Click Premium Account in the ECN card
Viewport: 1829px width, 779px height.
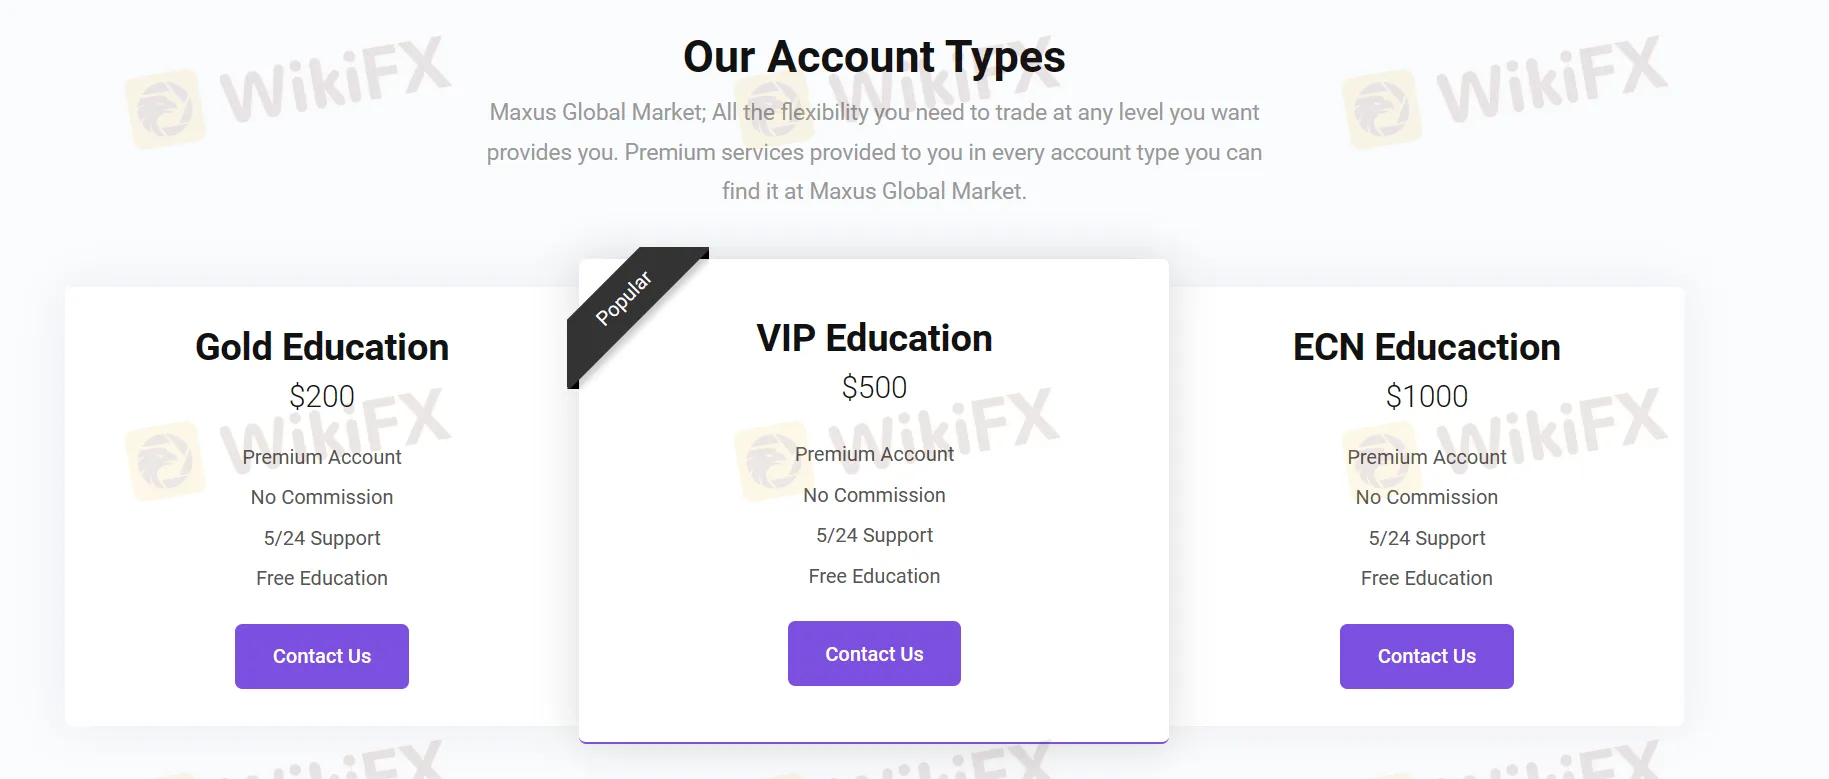point(1426,457)
